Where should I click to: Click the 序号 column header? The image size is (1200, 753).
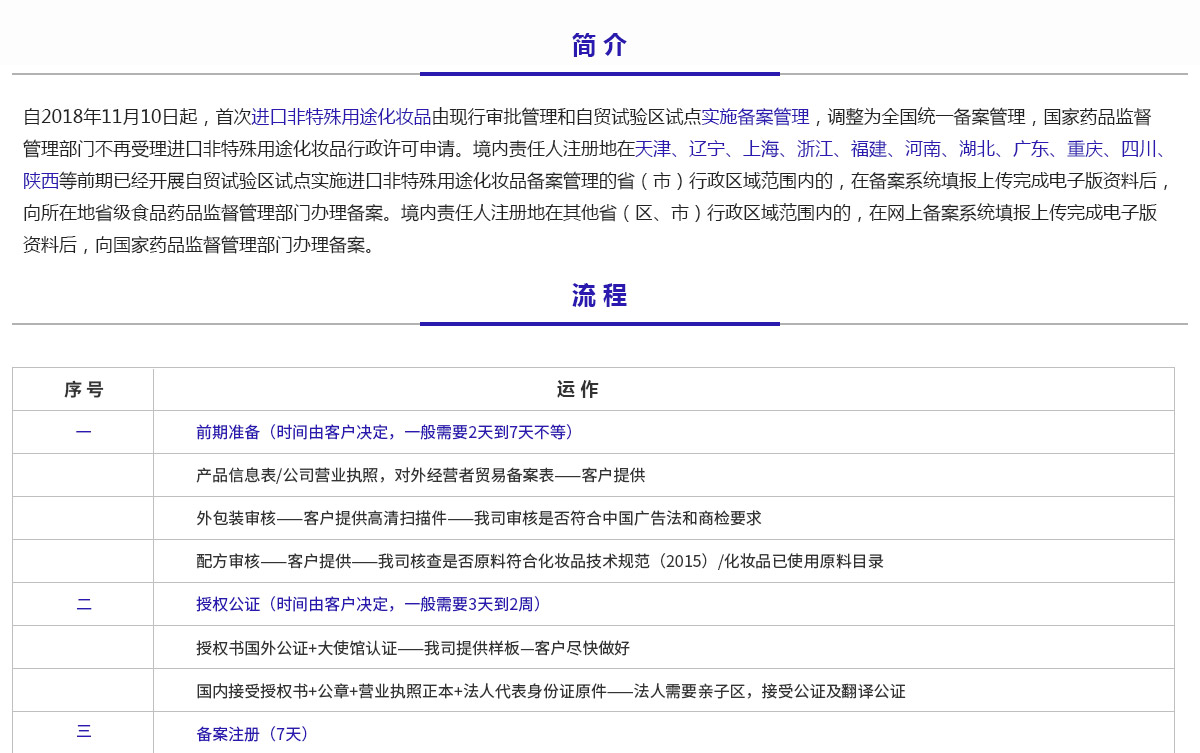pos(83,390)
